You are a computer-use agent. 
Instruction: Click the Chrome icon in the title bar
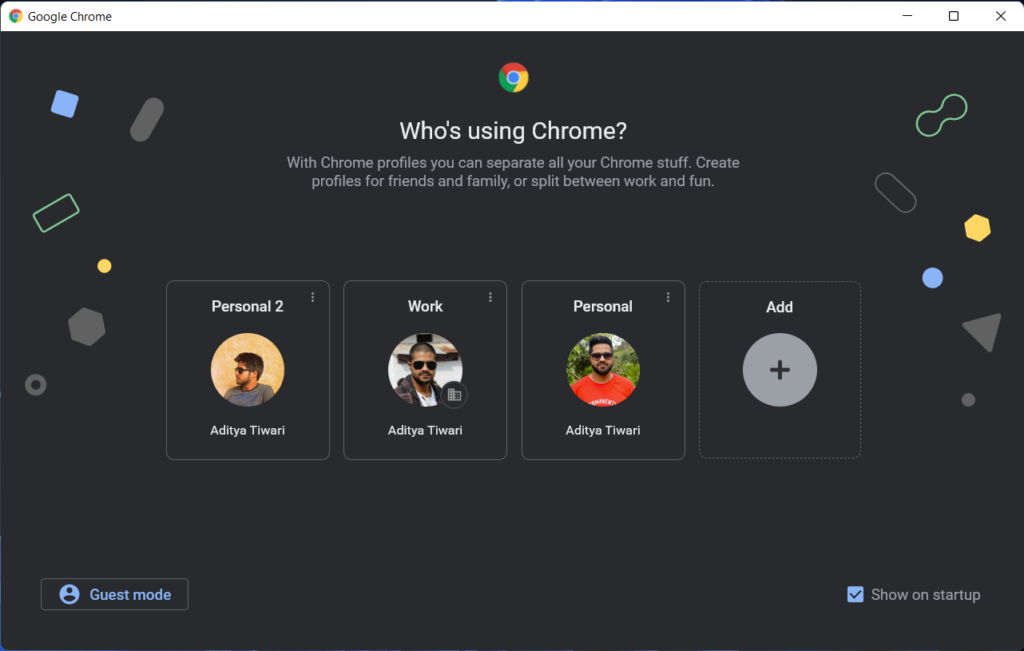14,16
